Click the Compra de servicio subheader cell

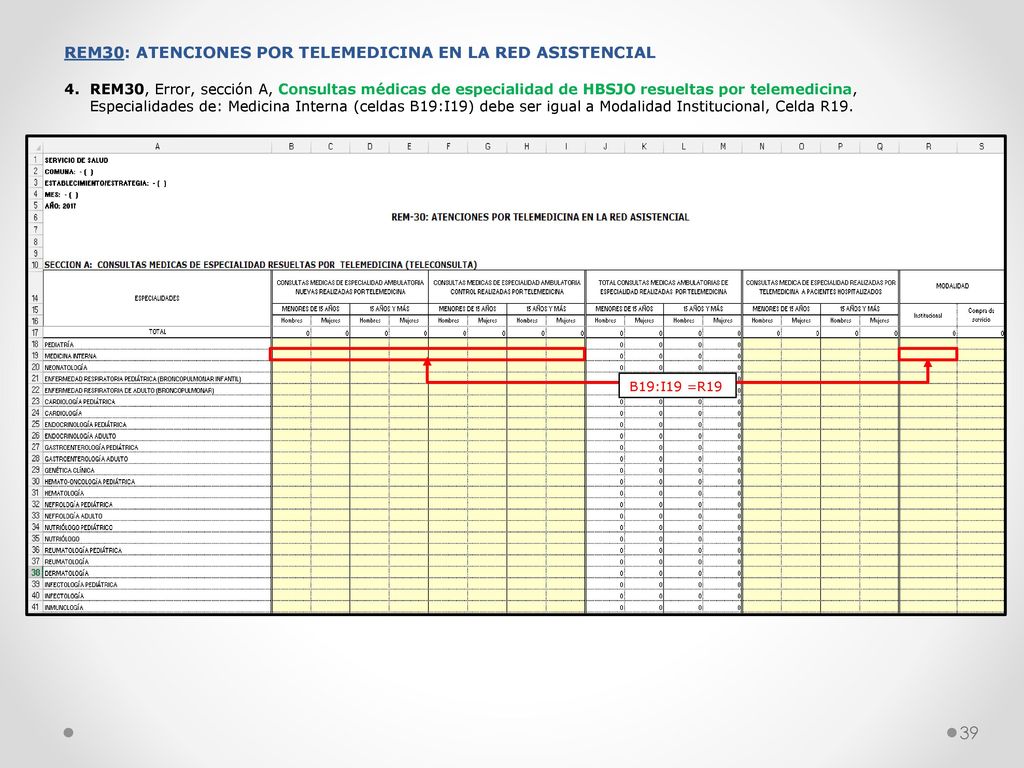(981, 315)
